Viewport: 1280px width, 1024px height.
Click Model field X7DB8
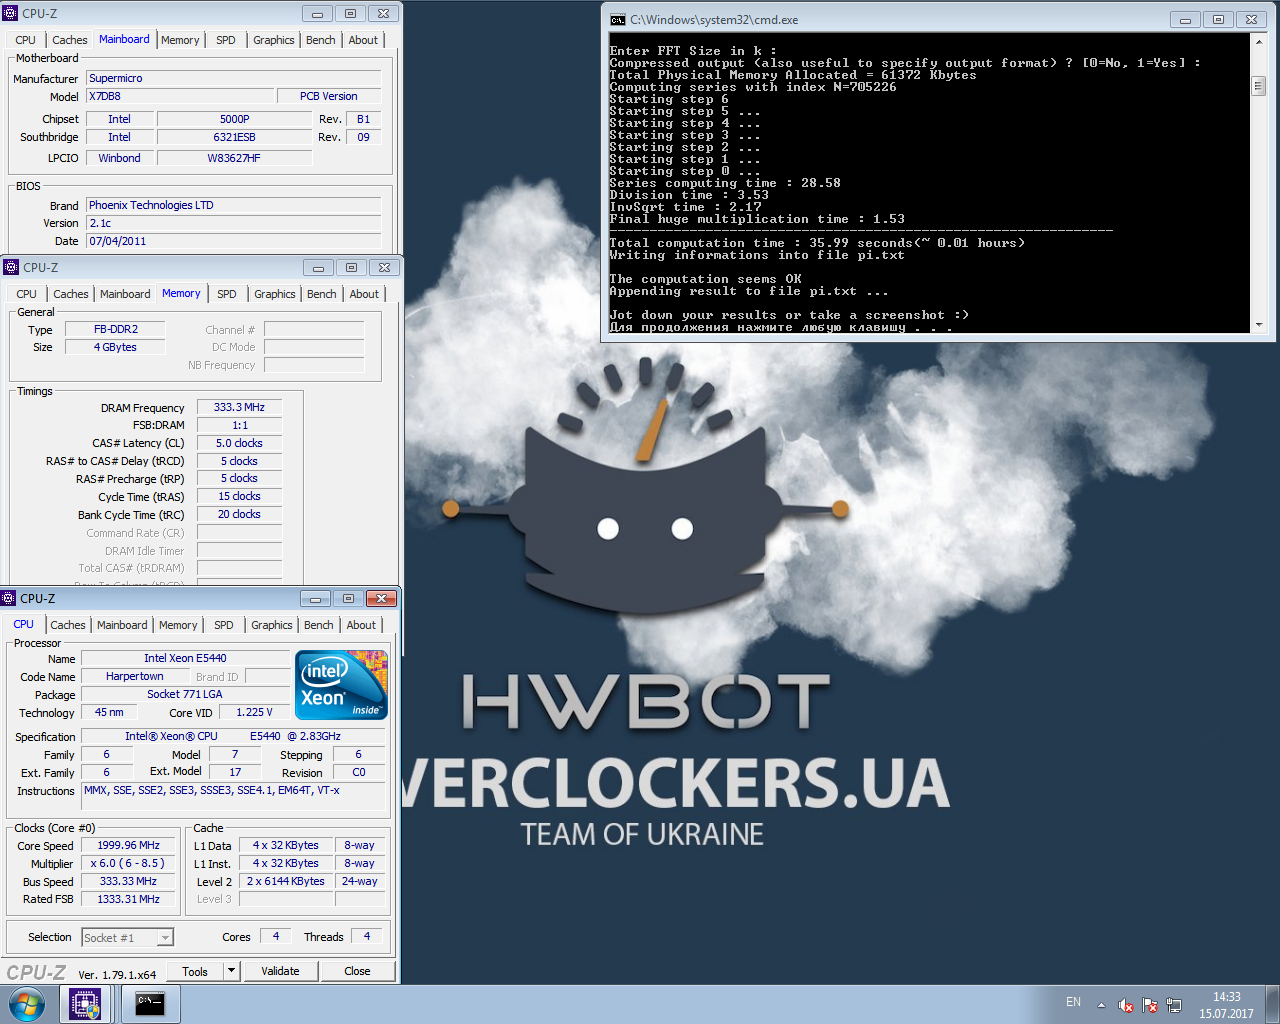[180, 96]
